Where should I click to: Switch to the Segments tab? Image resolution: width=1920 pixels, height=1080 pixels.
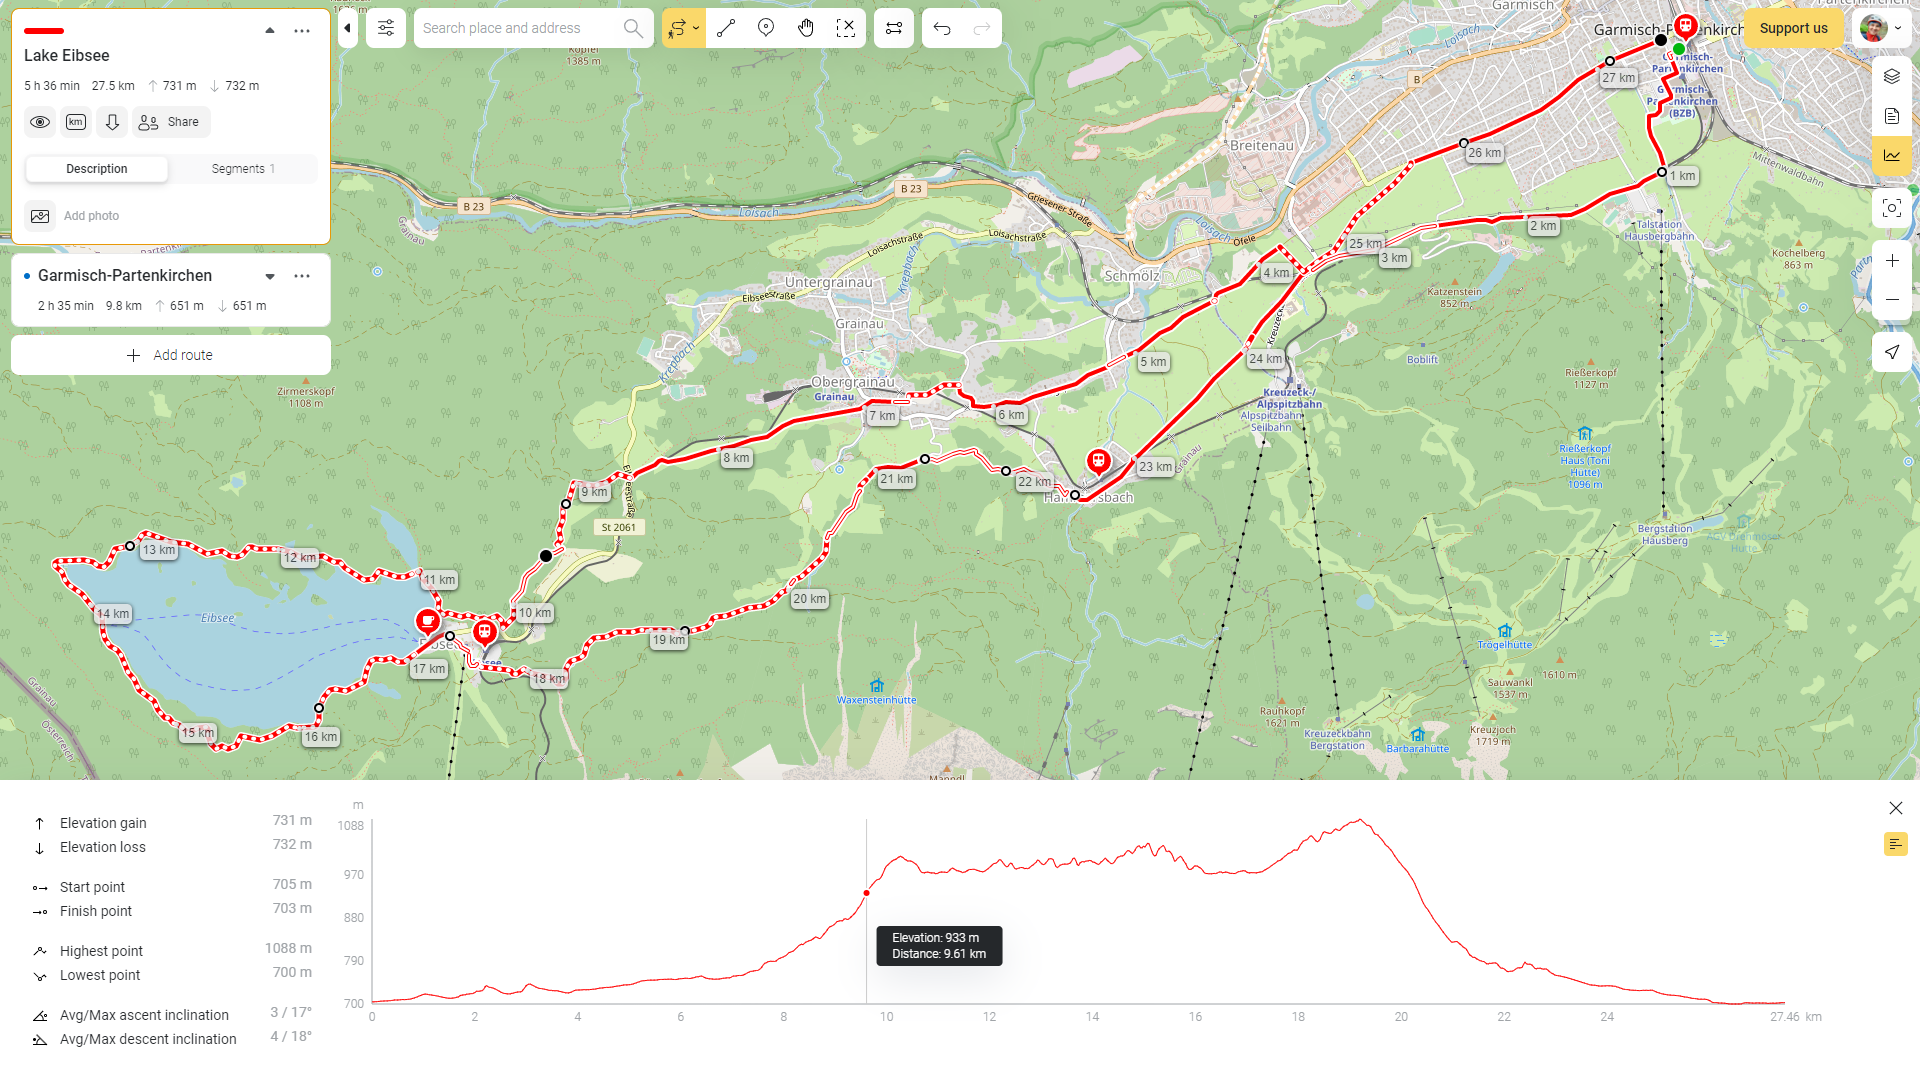pyautogui.click(x=243, y=169)
